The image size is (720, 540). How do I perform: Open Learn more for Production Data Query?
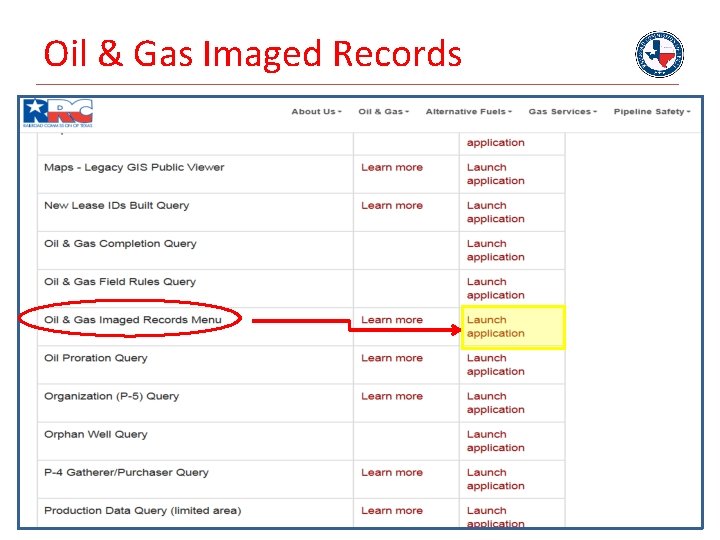(392, 511)
